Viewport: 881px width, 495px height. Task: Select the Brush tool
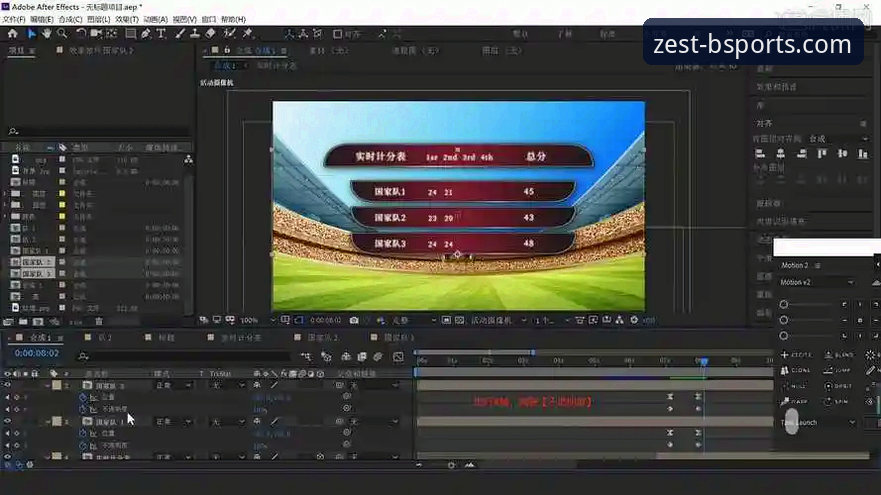click(x=180, y=34)
